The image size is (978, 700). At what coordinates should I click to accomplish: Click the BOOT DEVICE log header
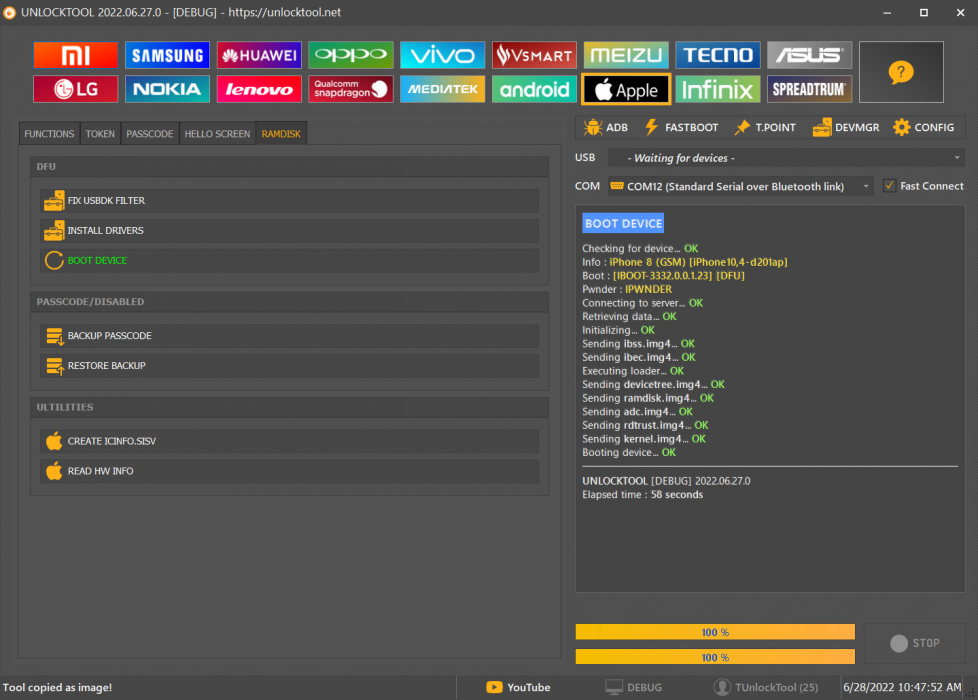[x=623, y=223]
